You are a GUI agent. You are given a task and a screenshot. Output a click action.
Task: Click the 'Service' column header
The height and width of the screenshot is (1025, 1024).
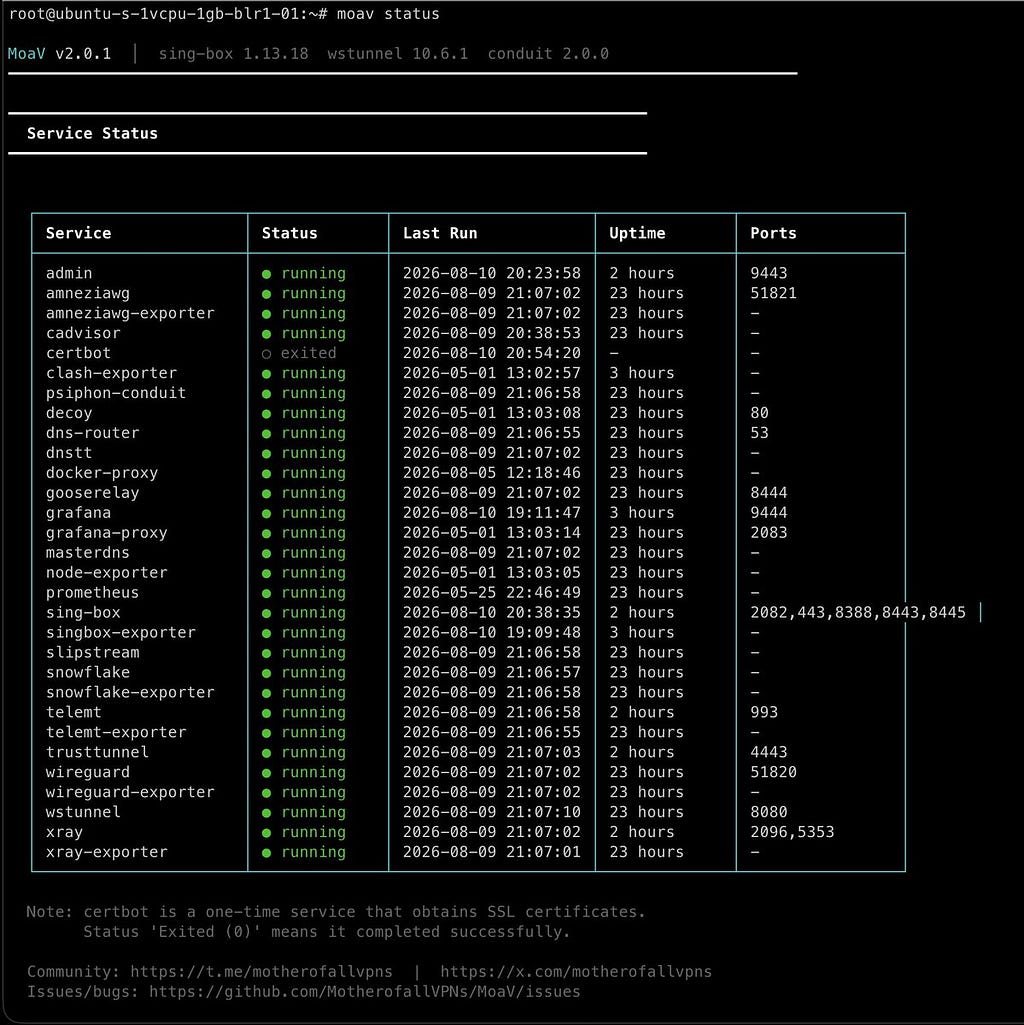(78, 233)
